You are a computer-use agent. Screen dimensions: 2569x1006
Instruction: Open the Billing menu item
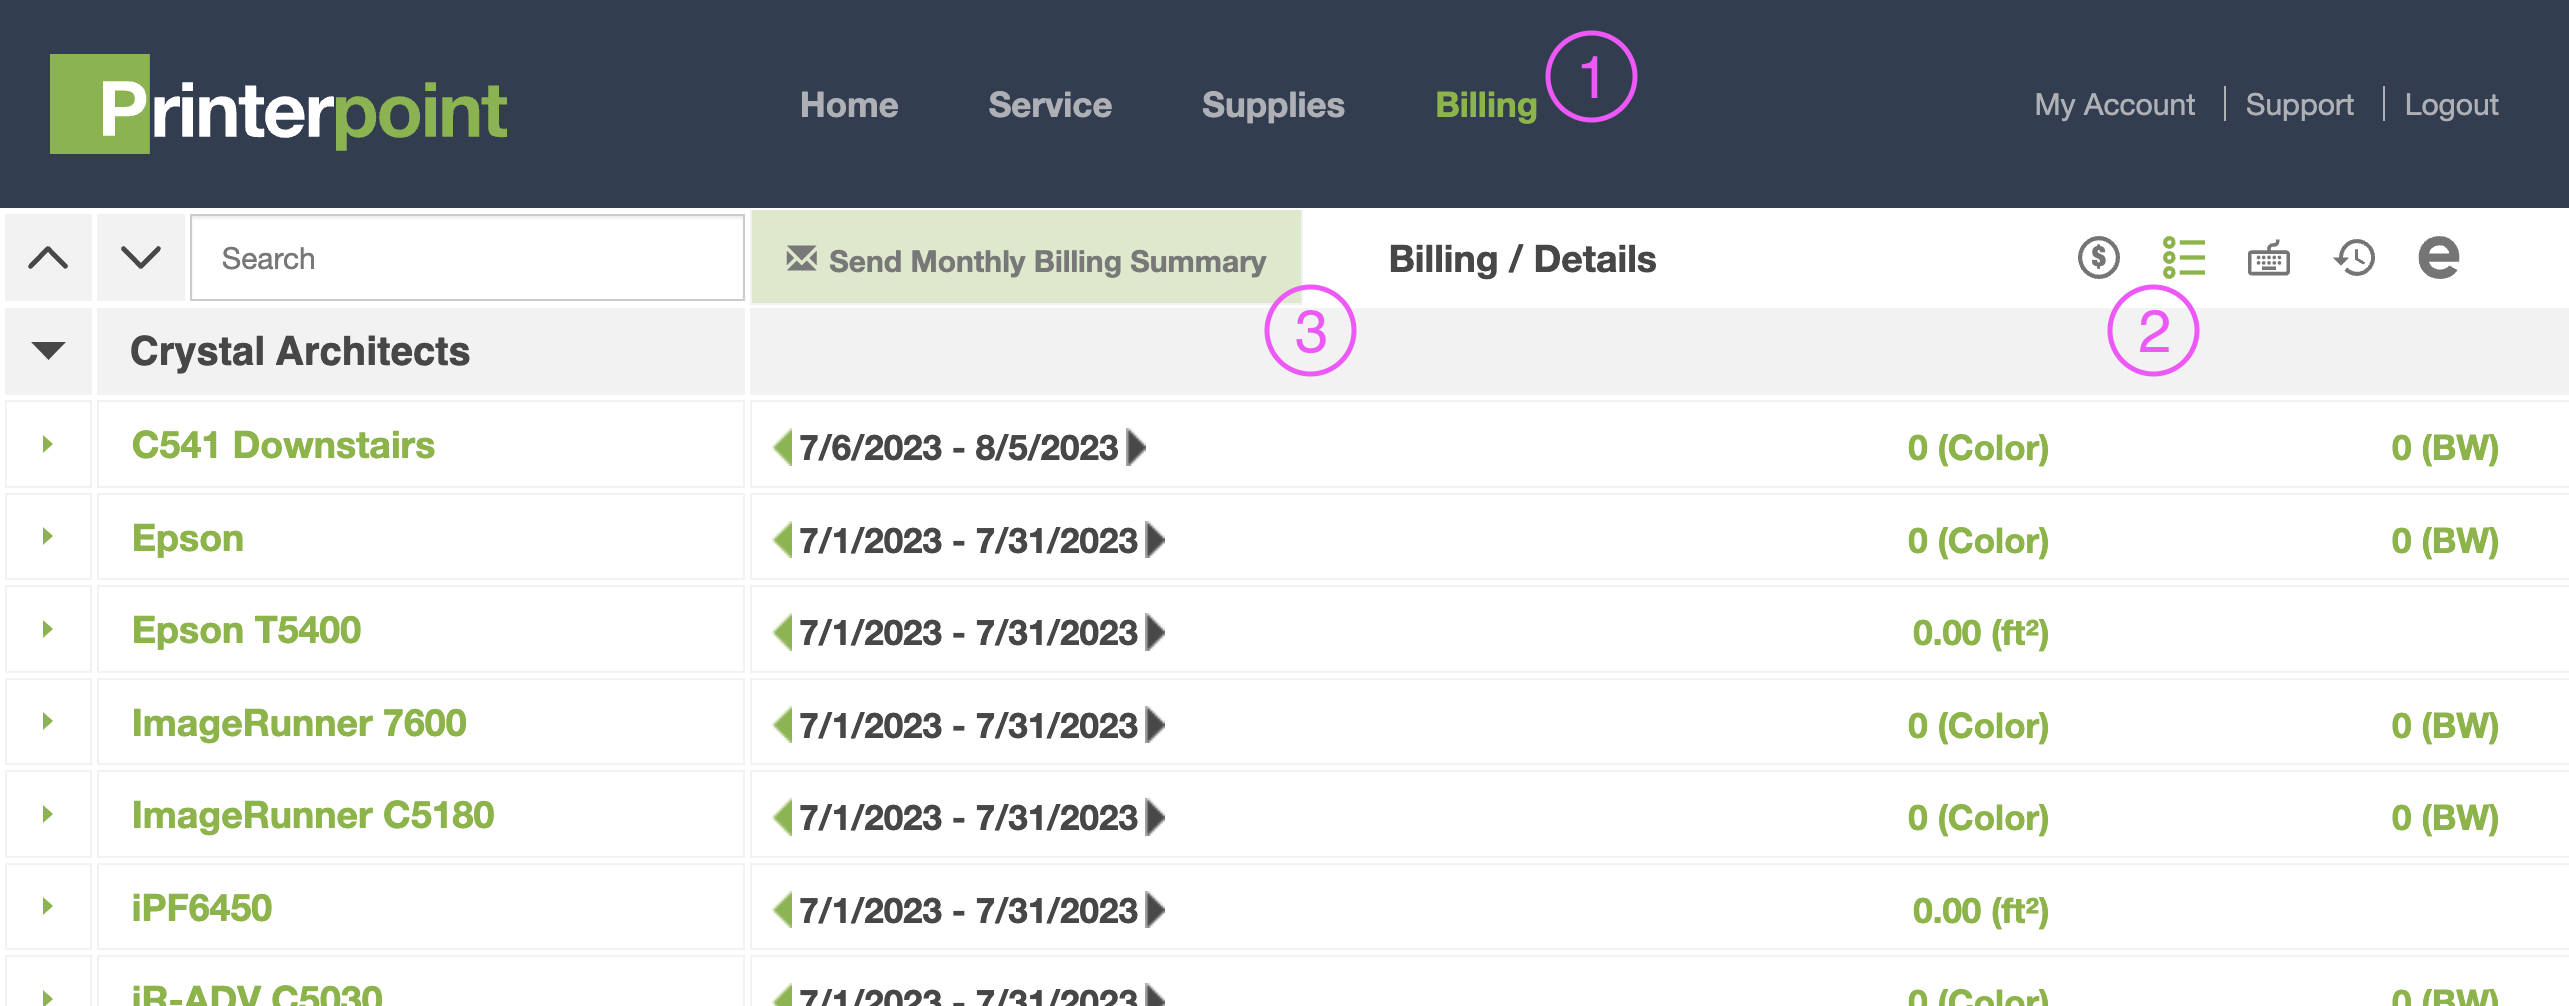click(1486, 104)
